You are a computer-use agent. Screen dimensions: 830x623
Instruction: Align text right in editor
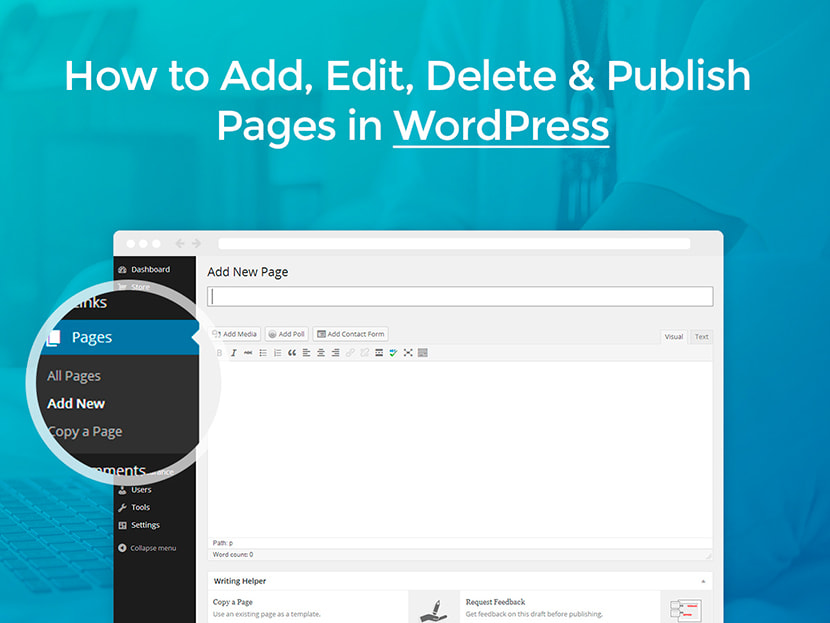pyautogui.click(x=335, y=353)
